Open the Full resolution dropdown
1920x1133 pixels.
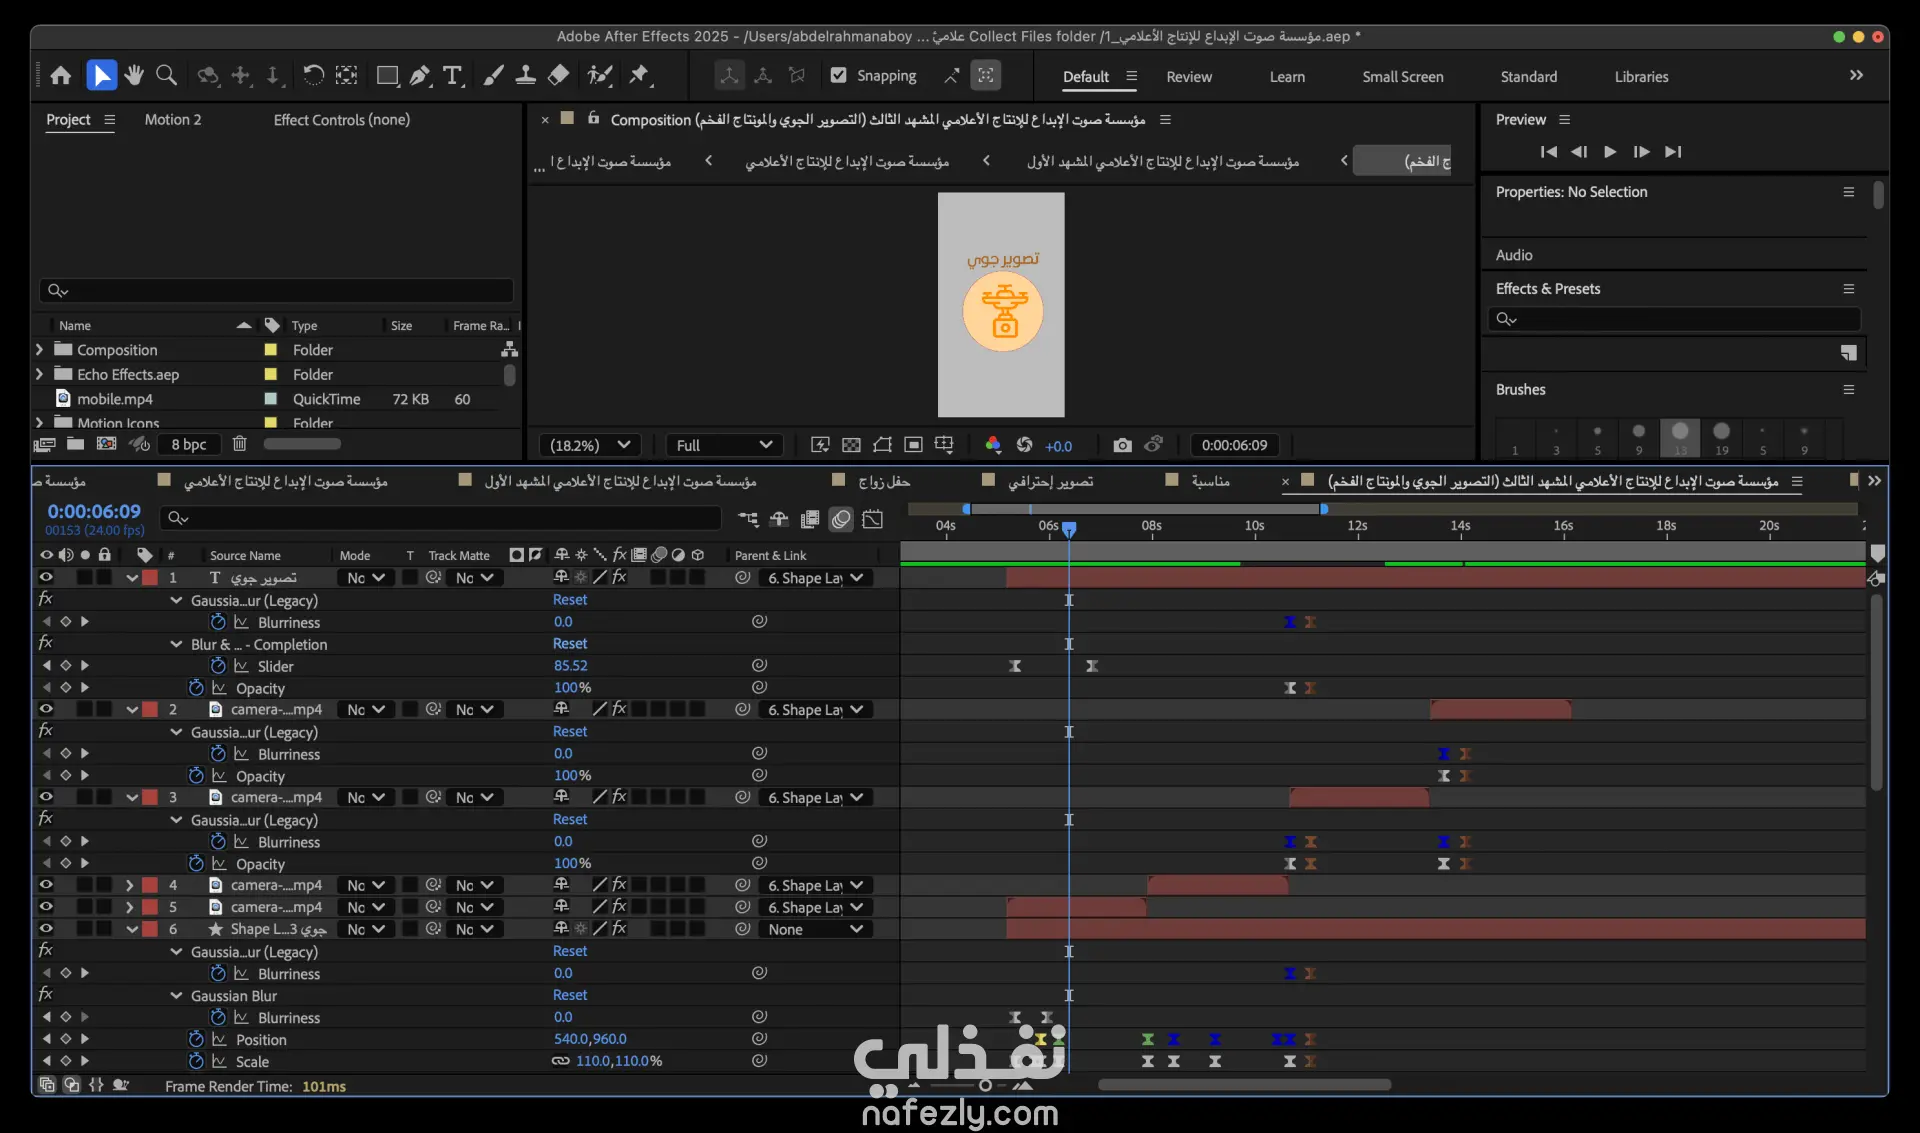pyautogui.click(x=724, y=445)
